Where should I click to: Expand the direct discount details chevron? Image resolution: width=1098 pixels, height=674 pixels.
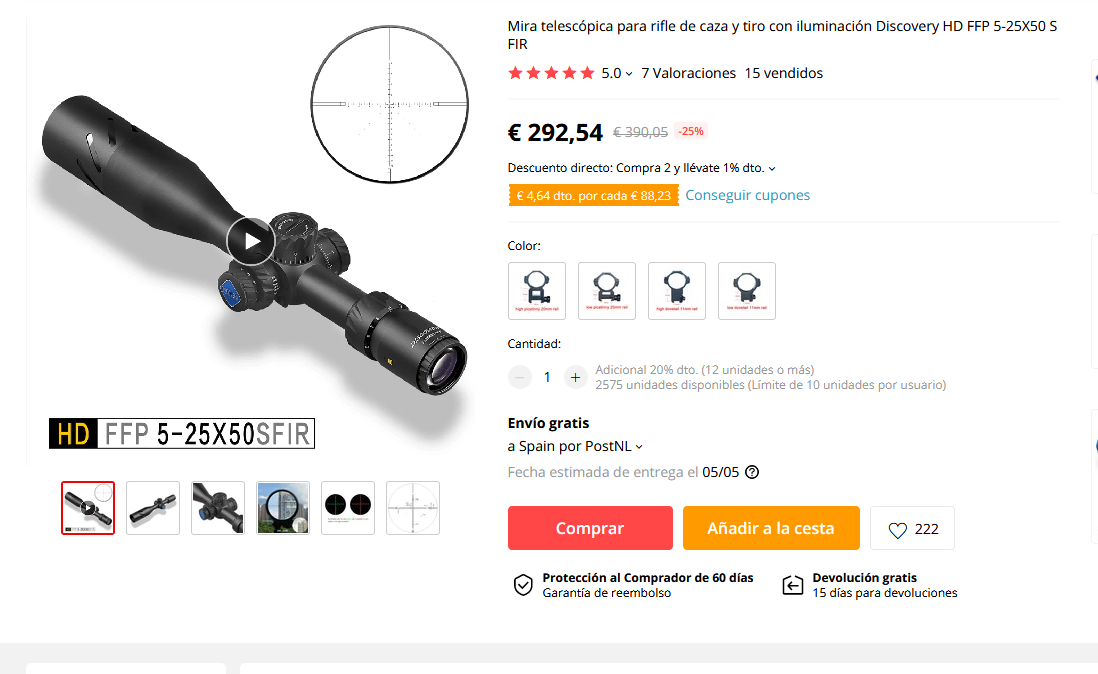772,169
